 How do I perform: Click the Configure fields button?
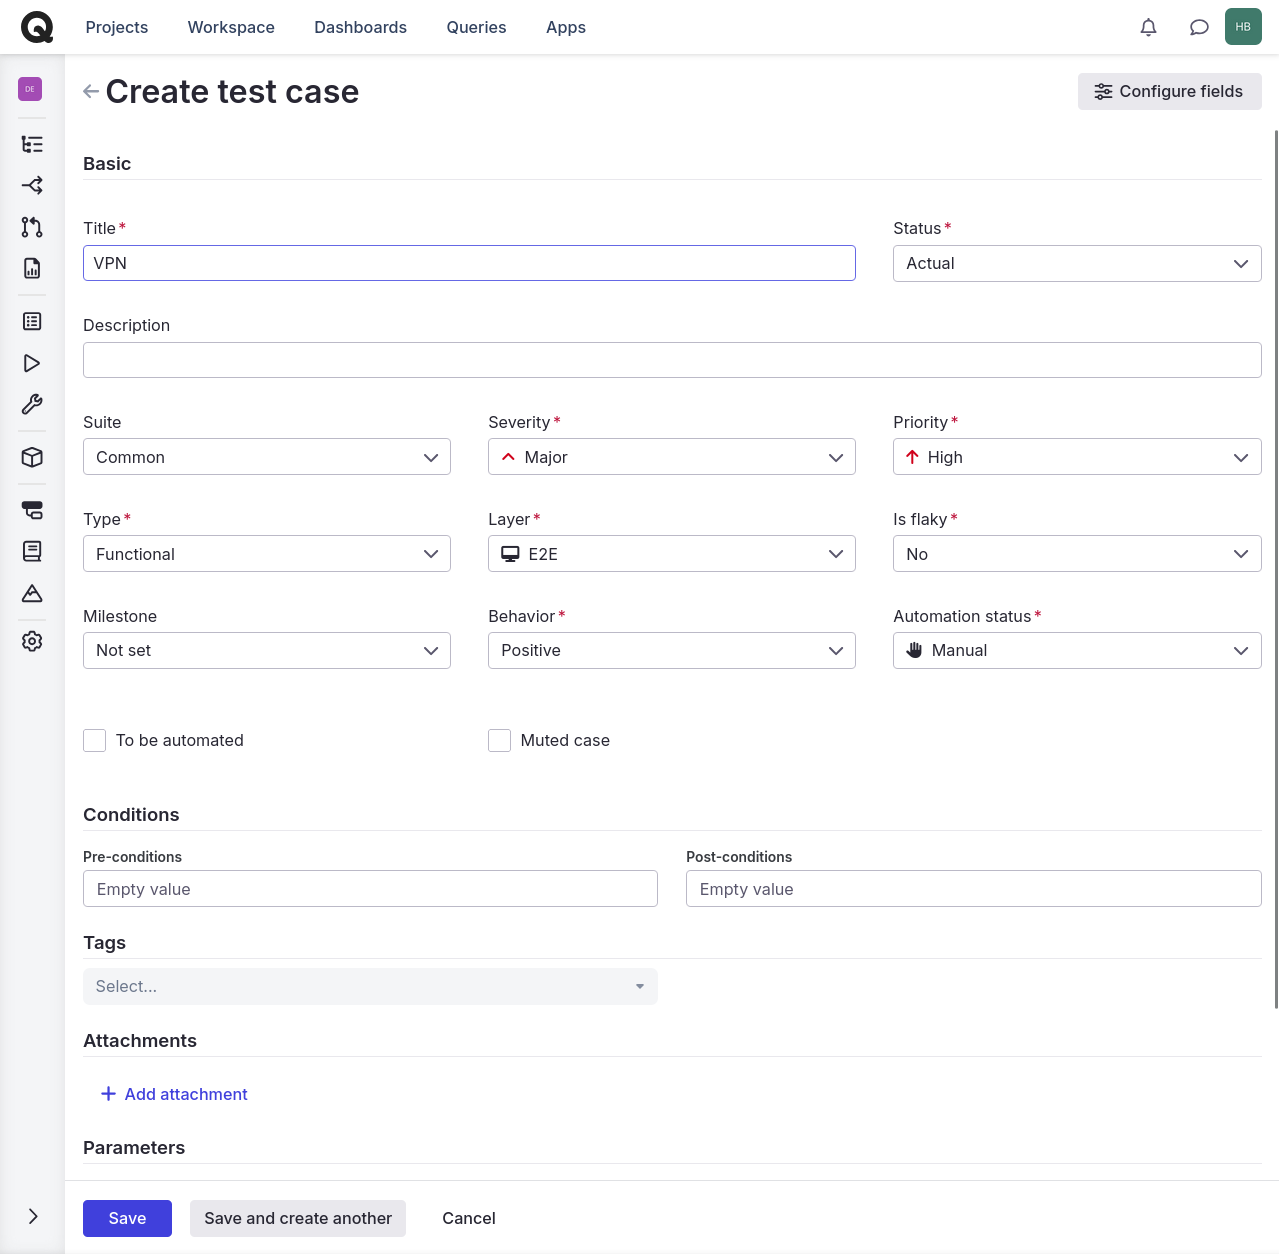click(1169, 91)
